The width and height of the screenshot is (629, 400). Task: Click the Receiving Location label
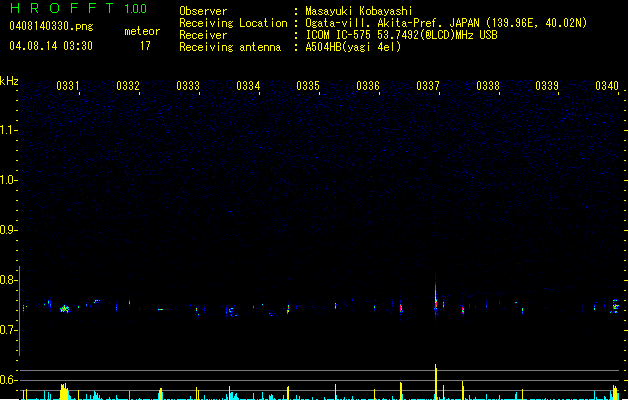pyautogui.click(x=233, y=23)
